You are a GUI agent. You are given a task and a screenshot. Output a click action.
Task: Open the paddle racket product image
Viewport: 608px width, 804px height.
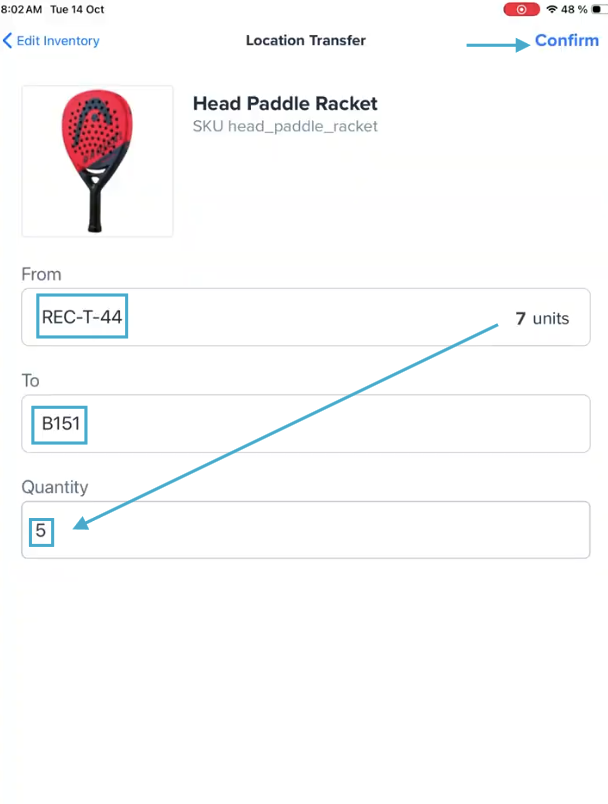click(98, 161)
